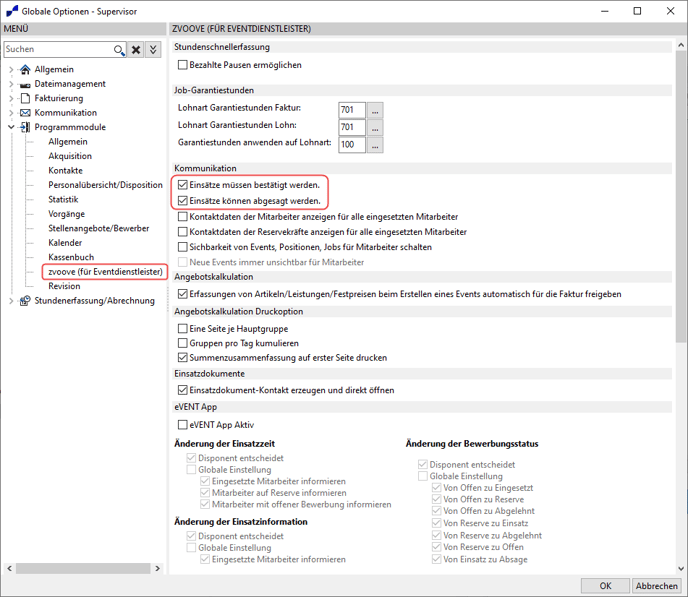688x597 pixels.
Task: Expand the Fakturierung tree node
Action: (11, 98)
